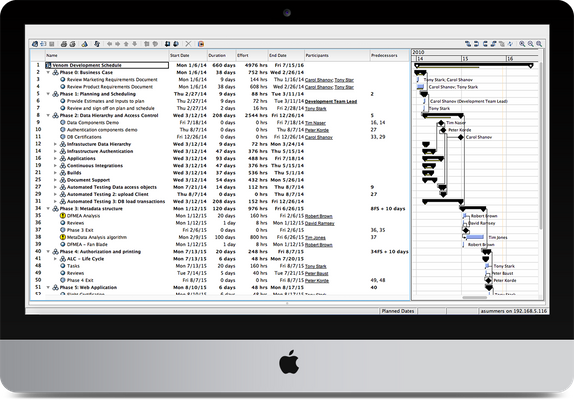The image size is (574, 400).
Task: Click Planned Dates in the status bar
Action: point(398,311)
